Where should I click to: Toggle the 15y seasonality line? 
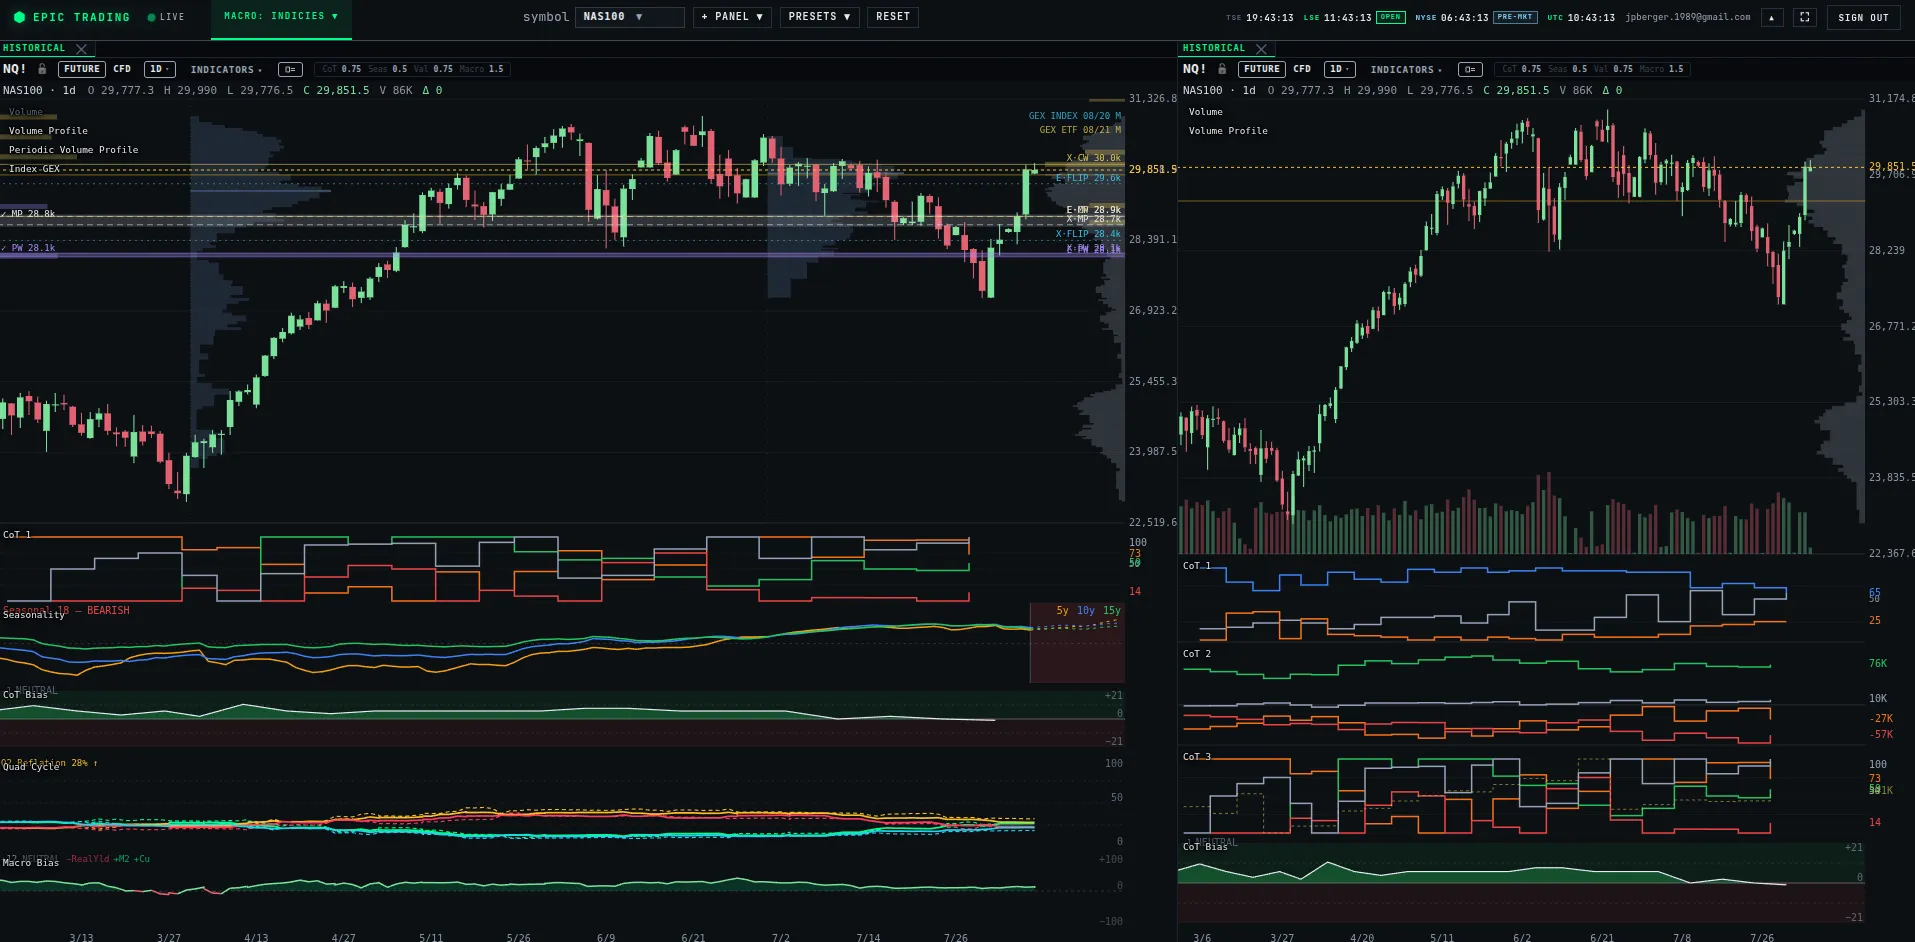pyautogui.click(x=1111, y=610)
